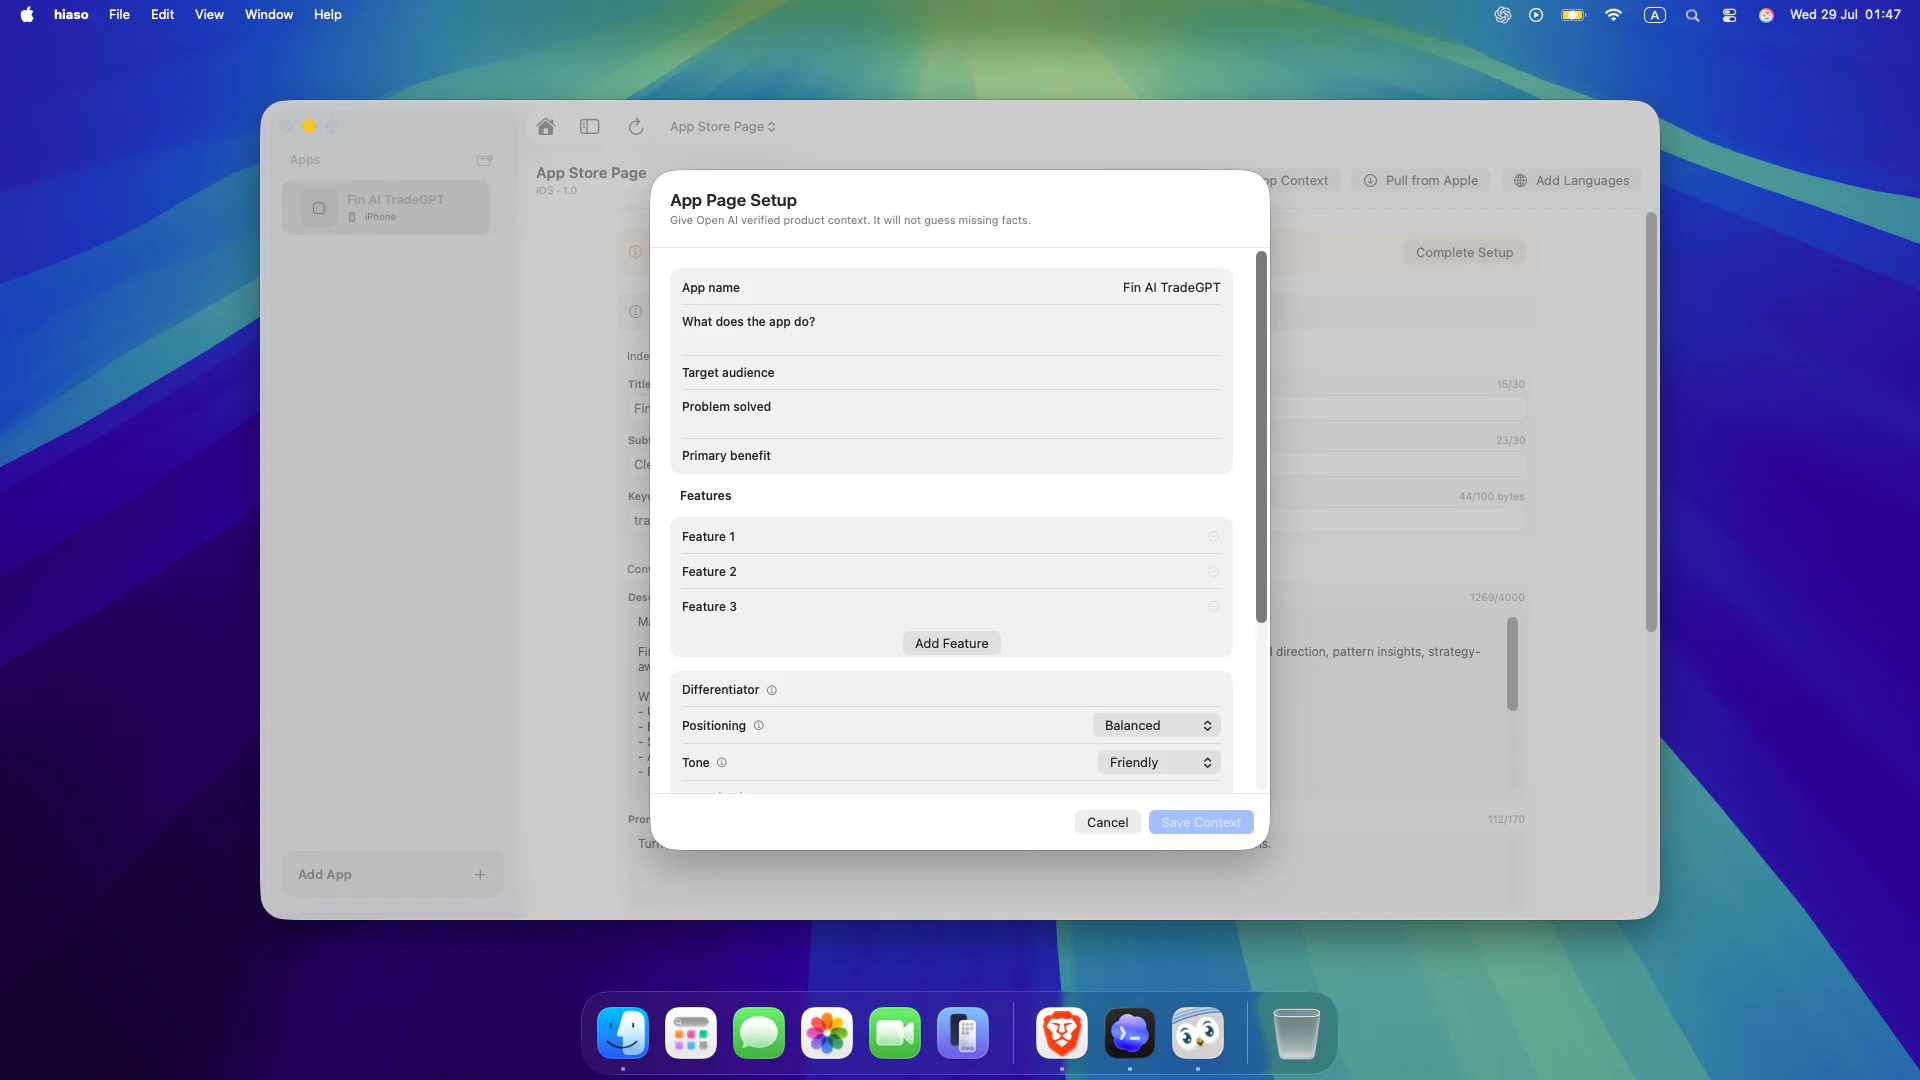The width and height of the screenshot is (1920, 1080).
Task: Open the Edit menu
Action: [x=162, y=15]
